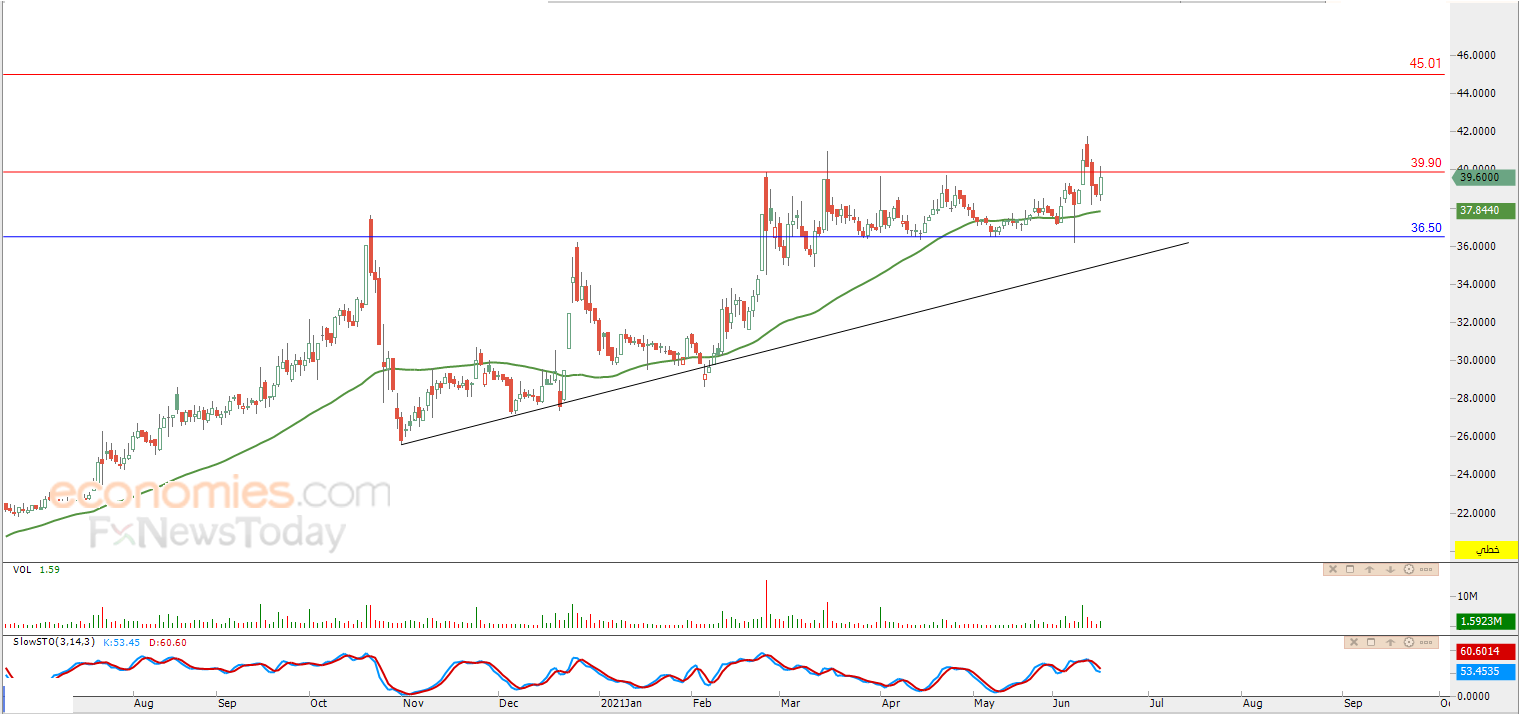Move the VOL panel up

coord(1370,570)
